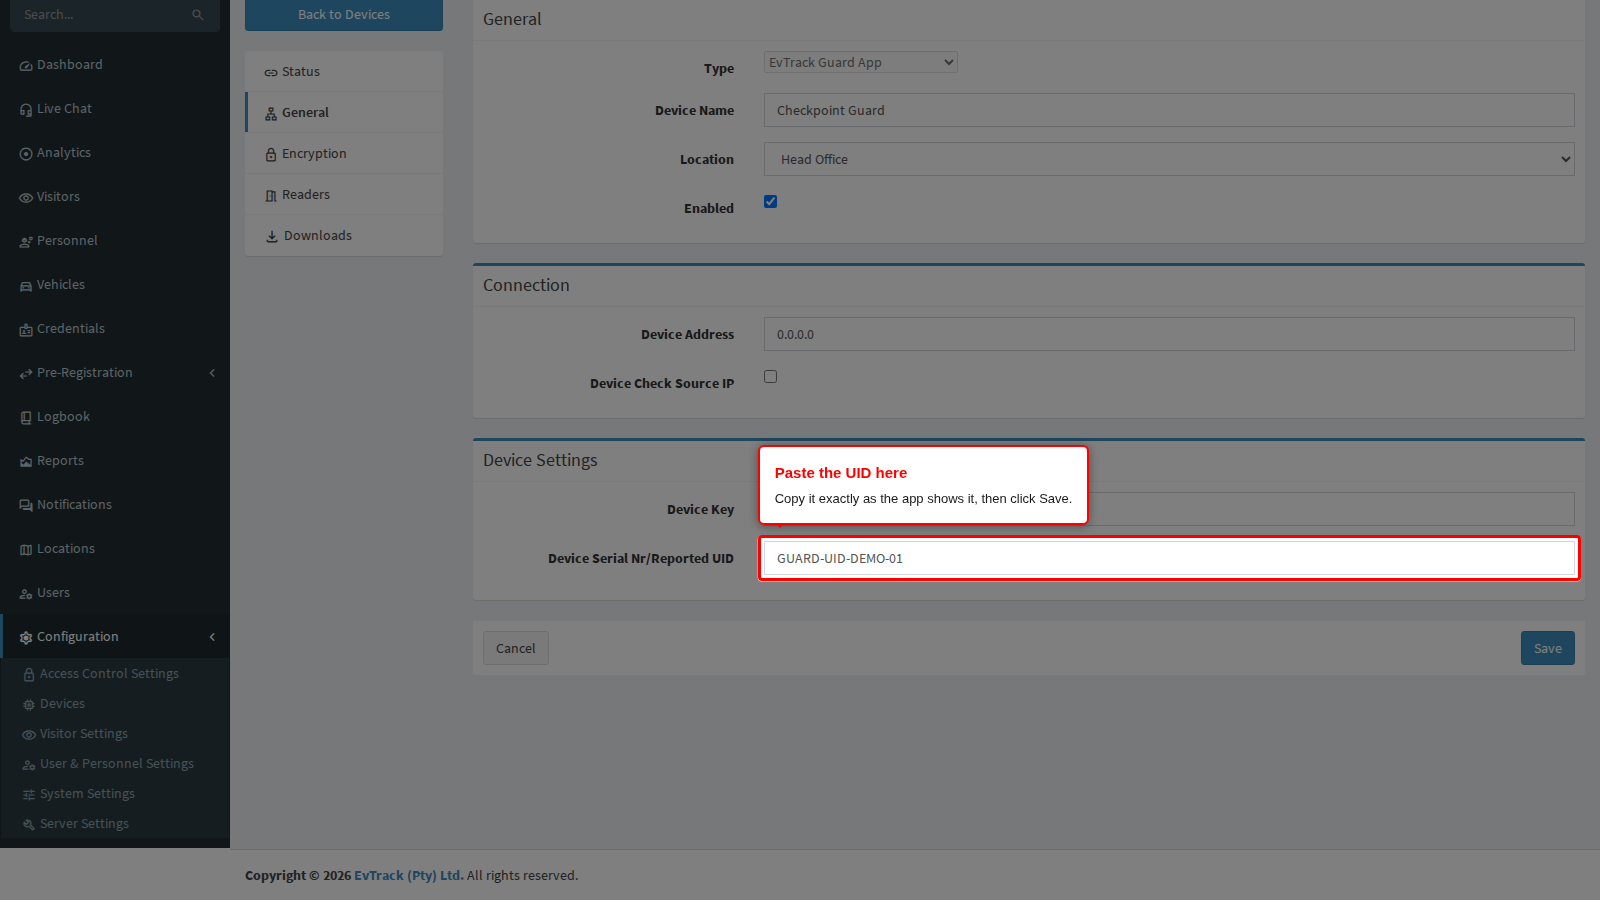This screenshot has height=900, width=1600.
Task: Click the Reports chart icon
Action: click(x=26, y=462)
